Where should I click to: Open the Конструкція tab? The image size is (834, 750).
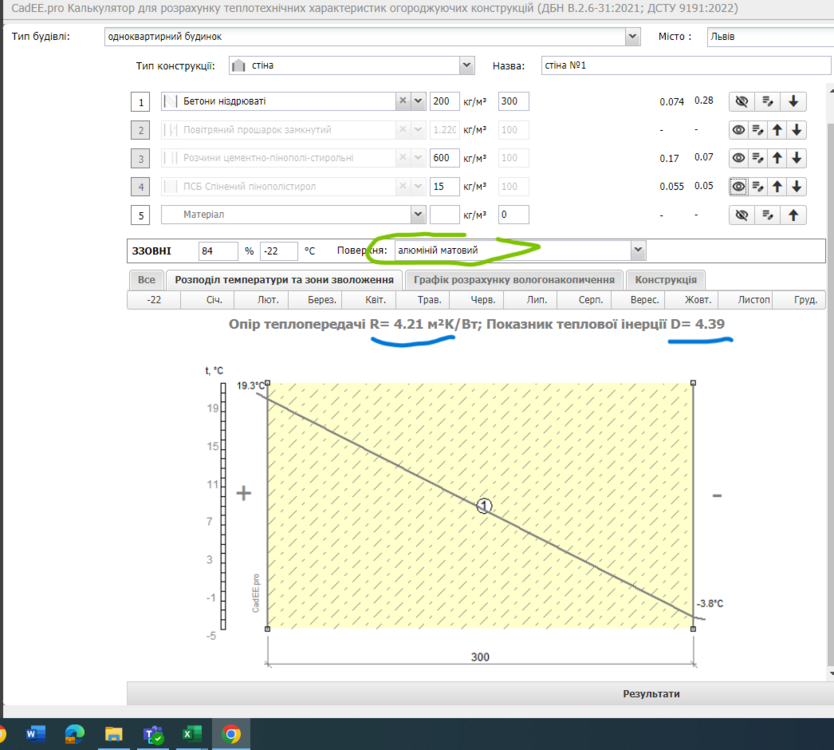(x=665, y=280)
